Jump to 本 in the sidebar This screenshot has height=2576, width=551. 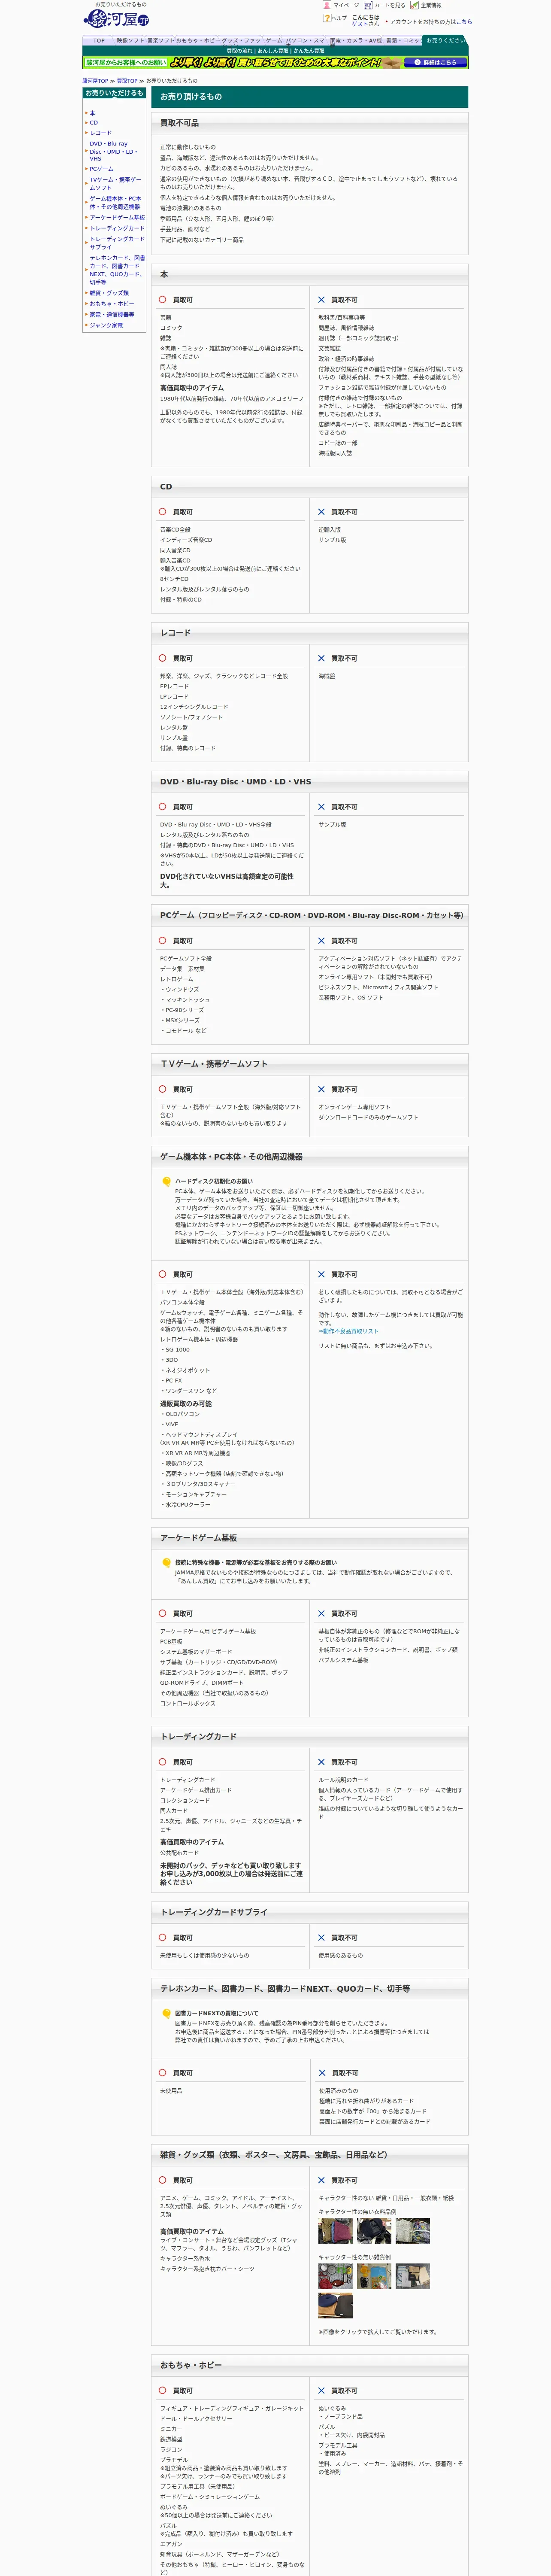pyautogui.click(x=93, y=113)
